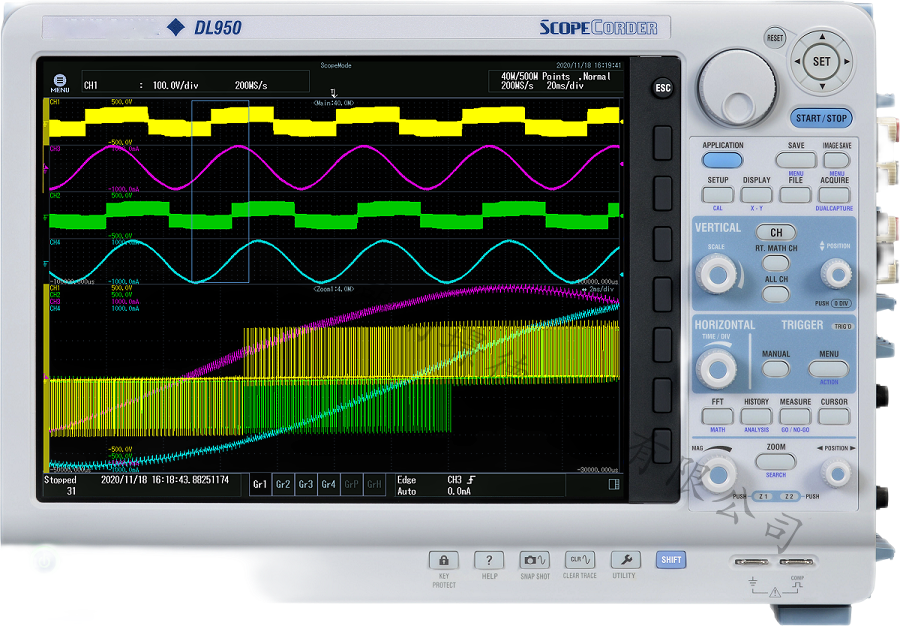The height and width of the screenshot is (626, 900).
Task: Open the on-screen MENU icon
Action: [x=60, y=83]
